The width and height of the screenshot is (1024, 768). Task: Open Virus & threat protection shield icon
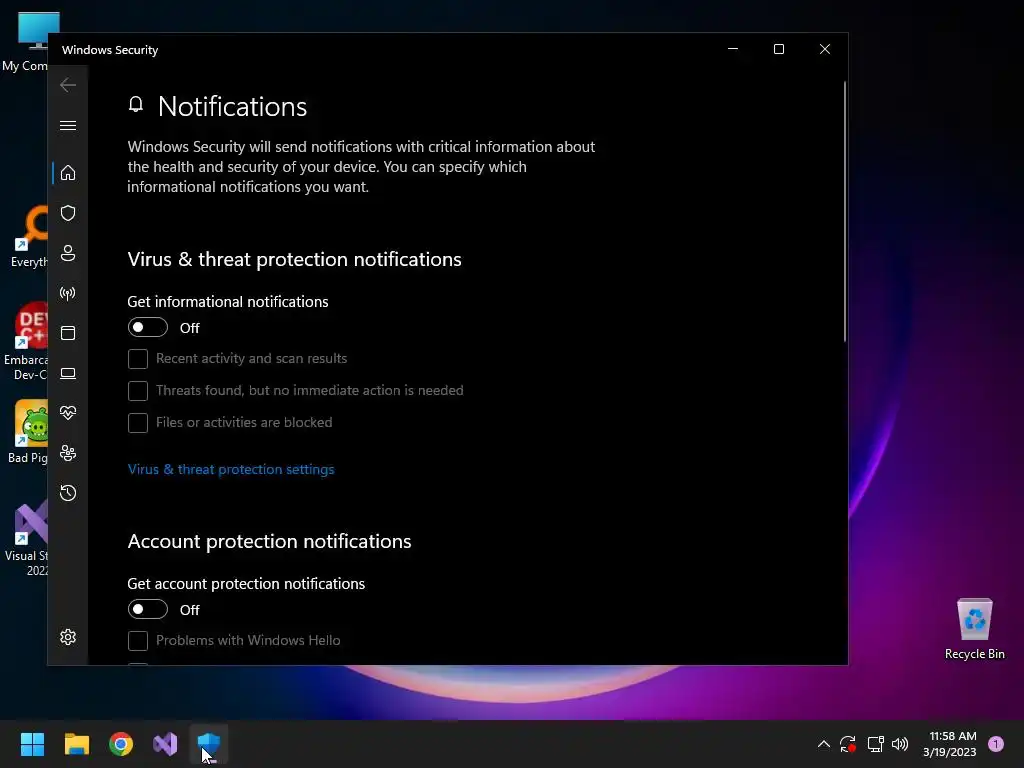coord(68,213)
